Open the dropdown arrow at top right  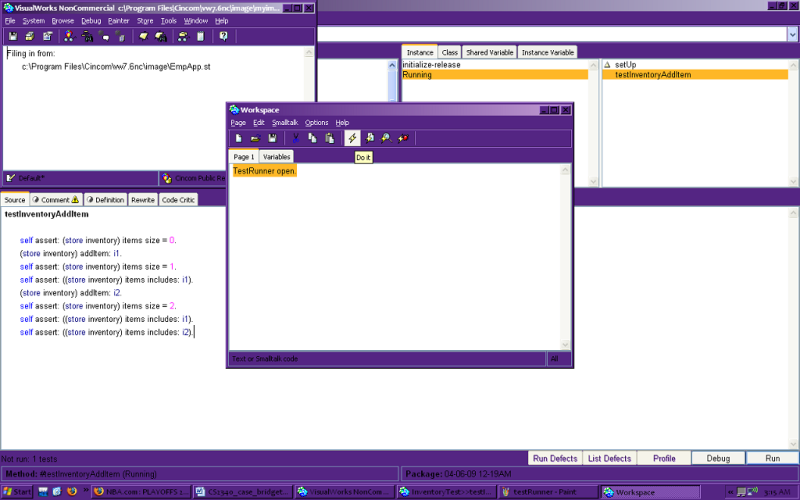791,34
